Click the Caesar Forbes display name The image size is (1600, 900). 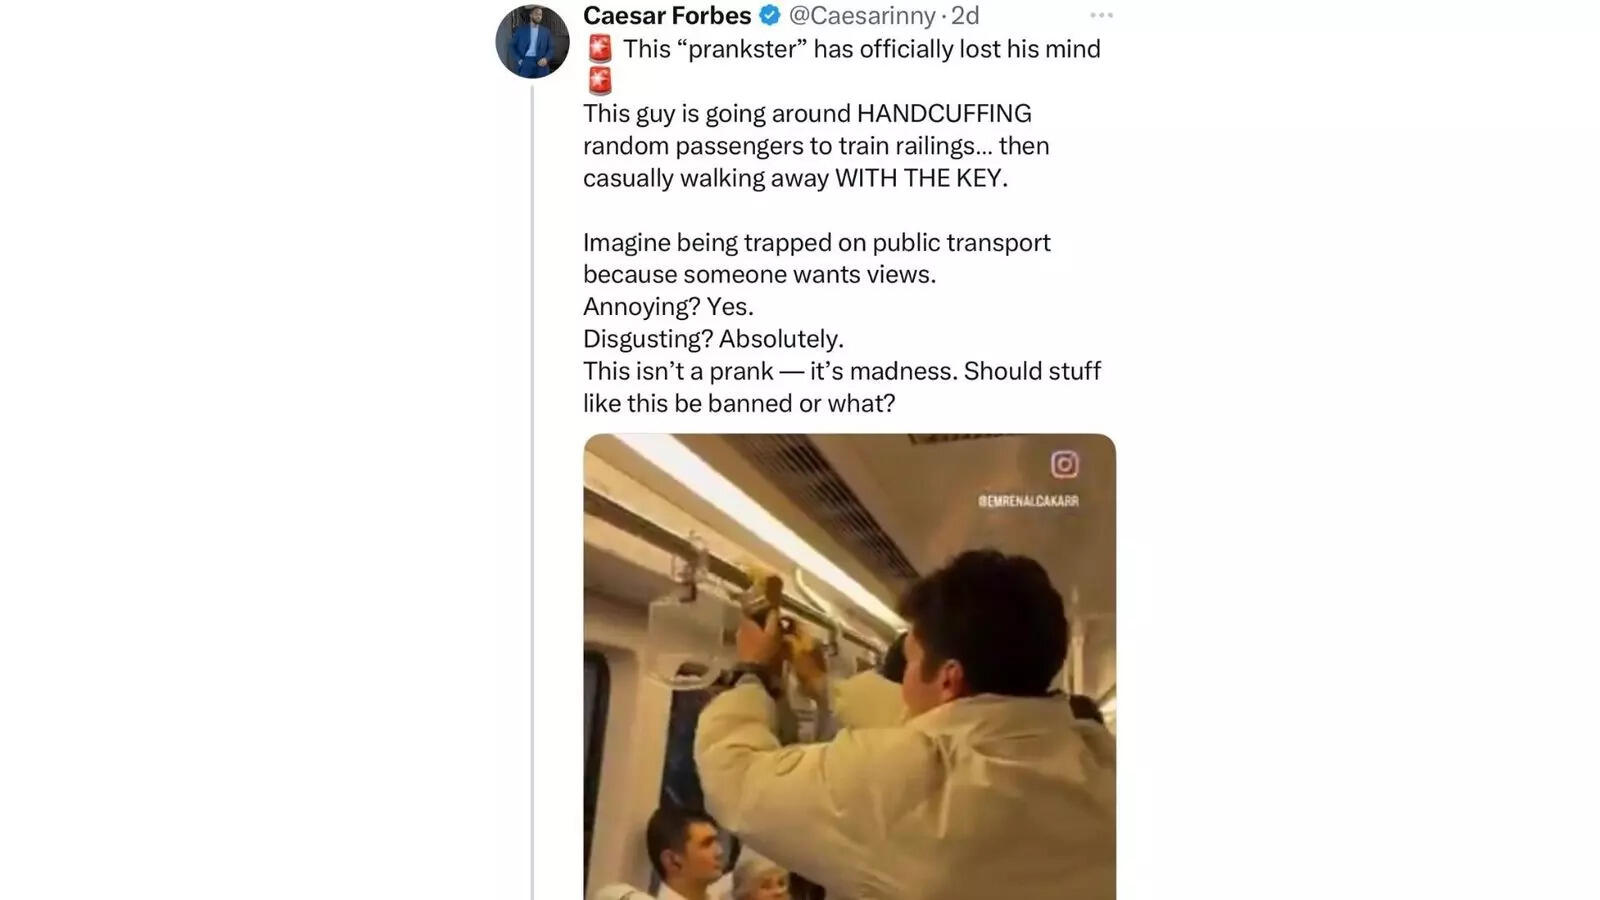(667, 16)
